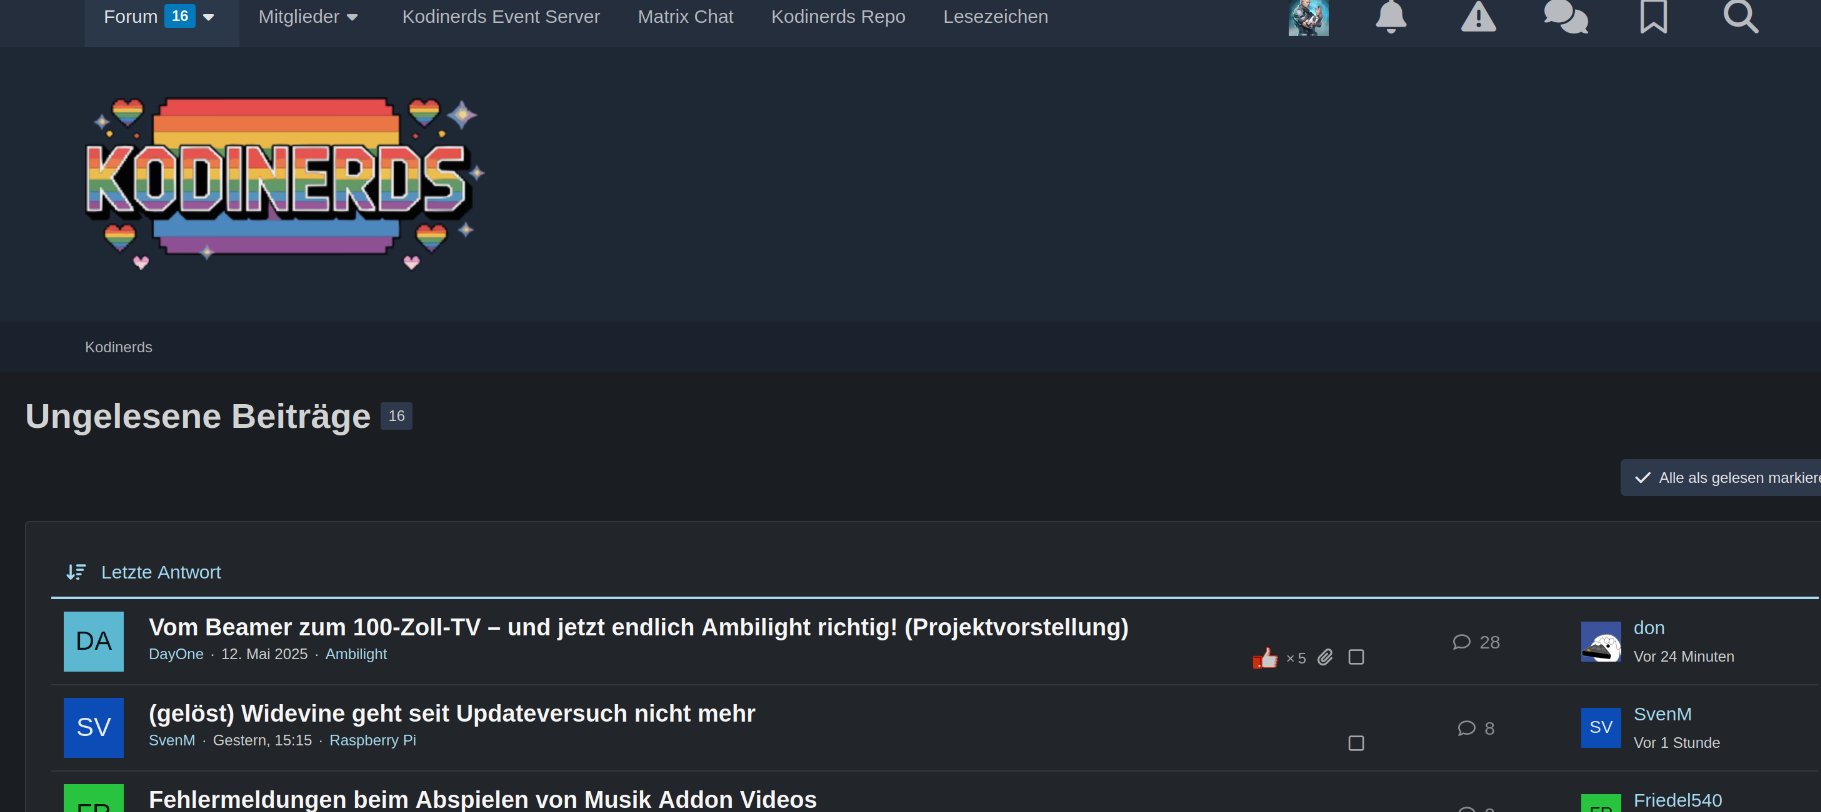The width and height of the screenshot is (1821, 812).
Task: Click the Gestern, 15:15 timestamp
Action: coord(262,740)
